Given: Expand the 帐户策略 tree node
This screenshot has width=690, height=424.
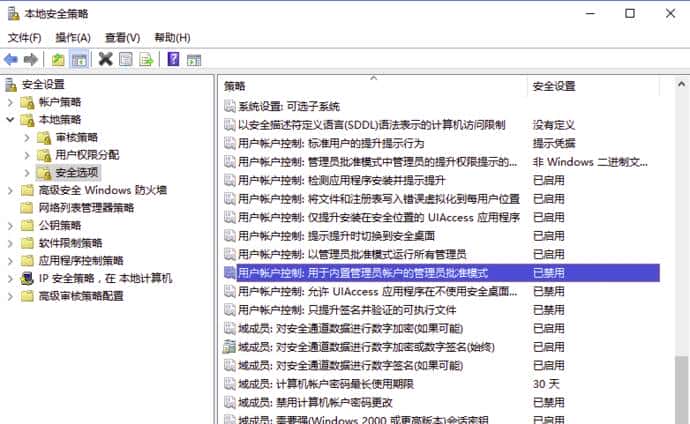Looking at the screenshot, I should 11,102.
